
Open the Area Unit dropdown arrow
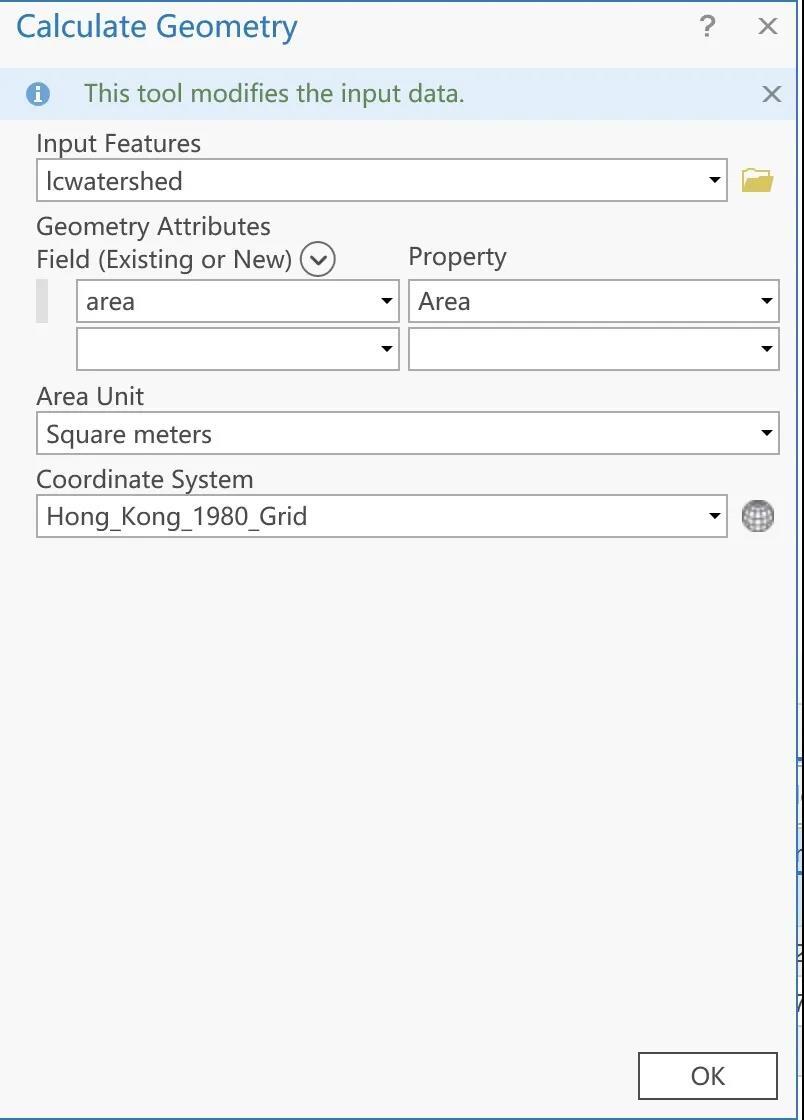tap(766, 434)
